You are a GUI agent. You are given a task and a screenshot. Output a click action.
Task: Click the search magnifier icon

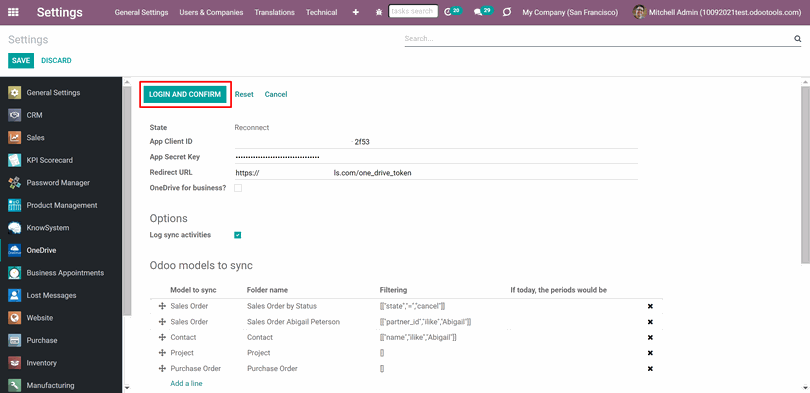(x=797, y=39)
